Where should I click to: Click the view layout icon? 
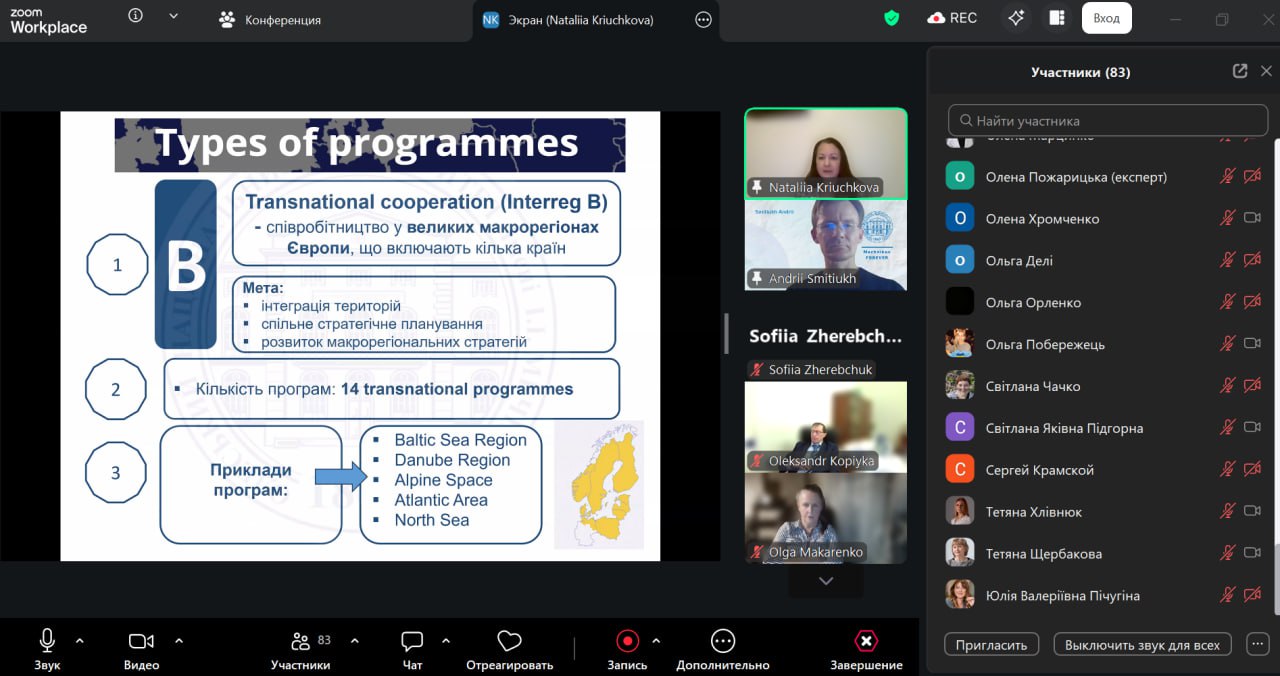(x=1056, y=18)
